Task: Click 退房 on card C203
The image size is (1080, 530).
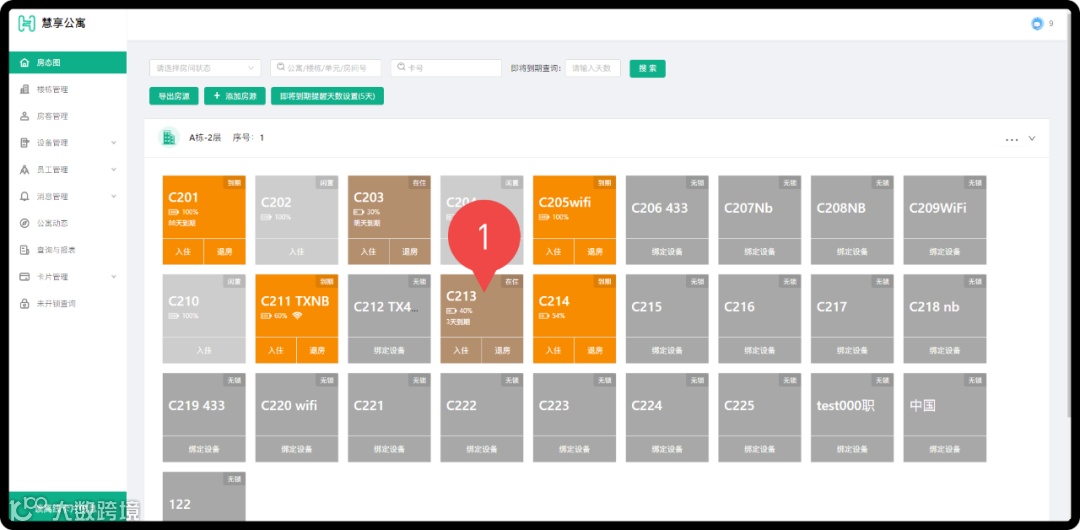Action: coord(410,252)
